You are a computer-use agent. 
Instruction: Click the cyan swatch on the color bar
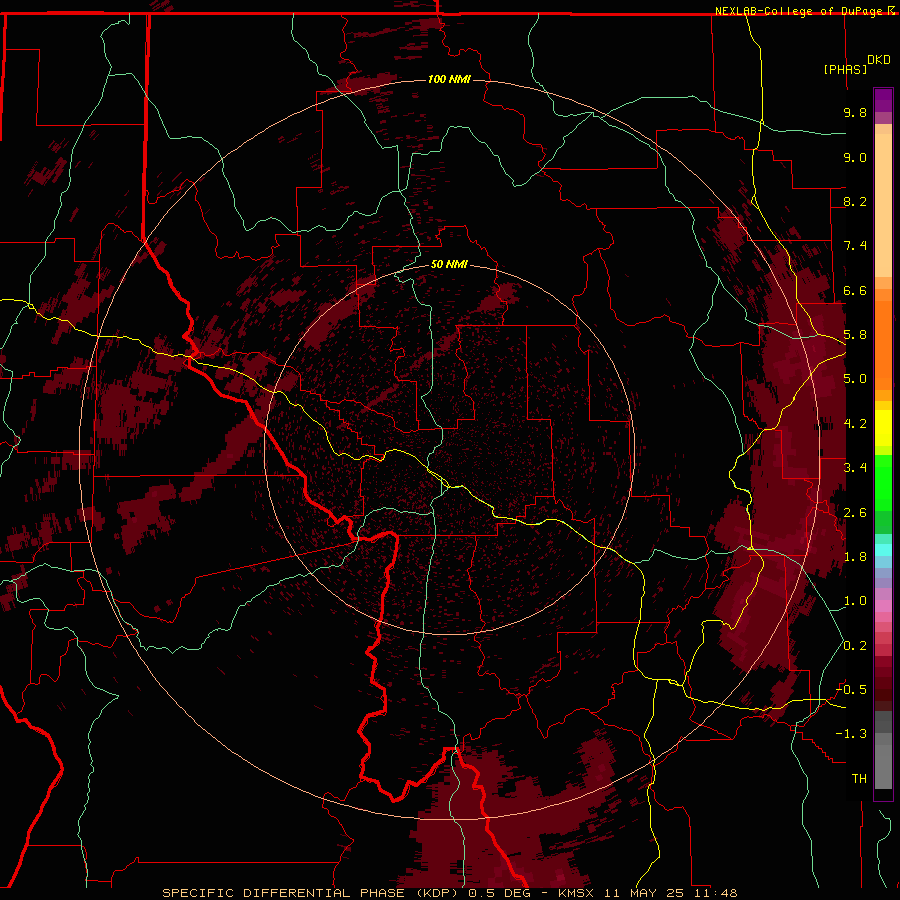point(883,549)
